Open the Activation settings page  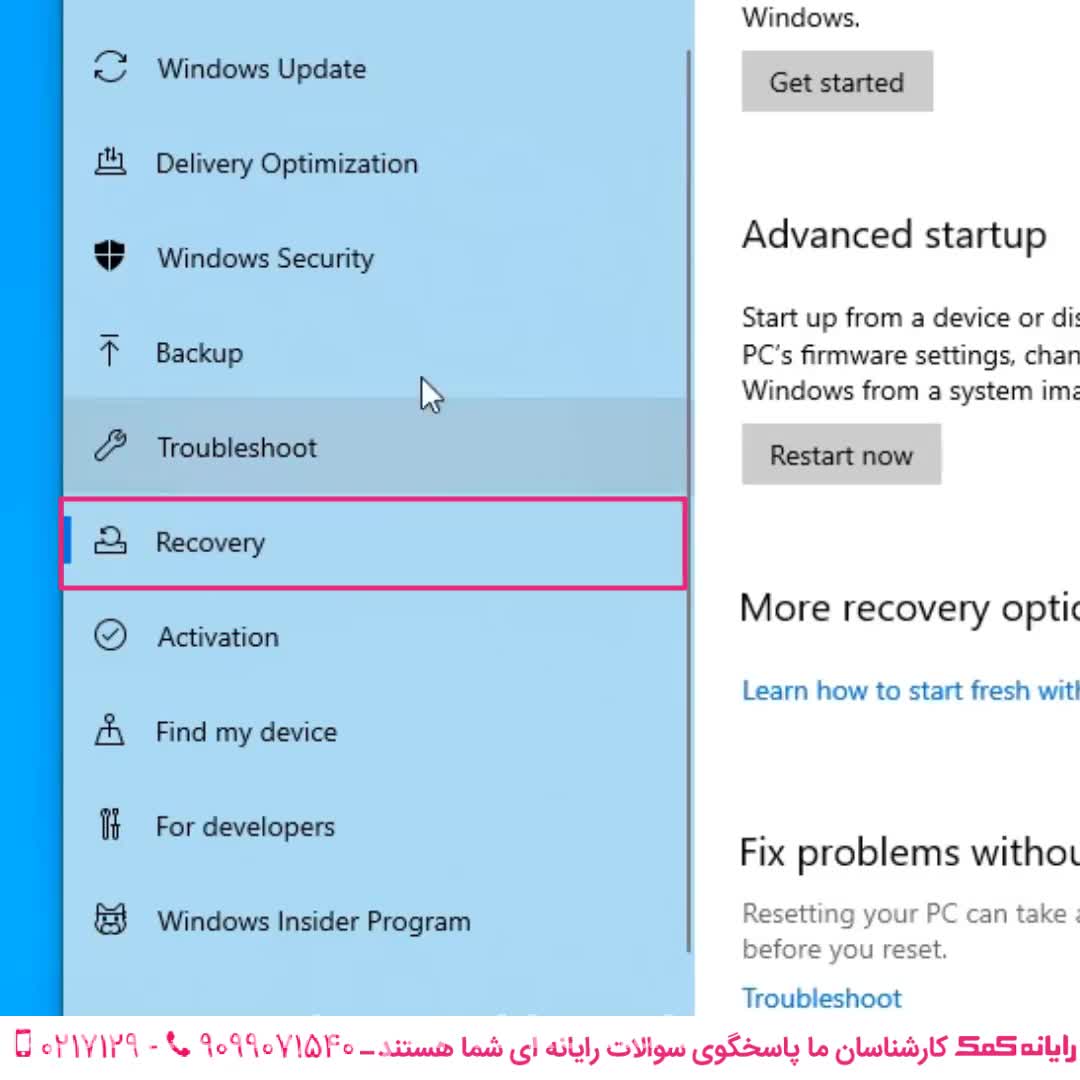point(217,637)
